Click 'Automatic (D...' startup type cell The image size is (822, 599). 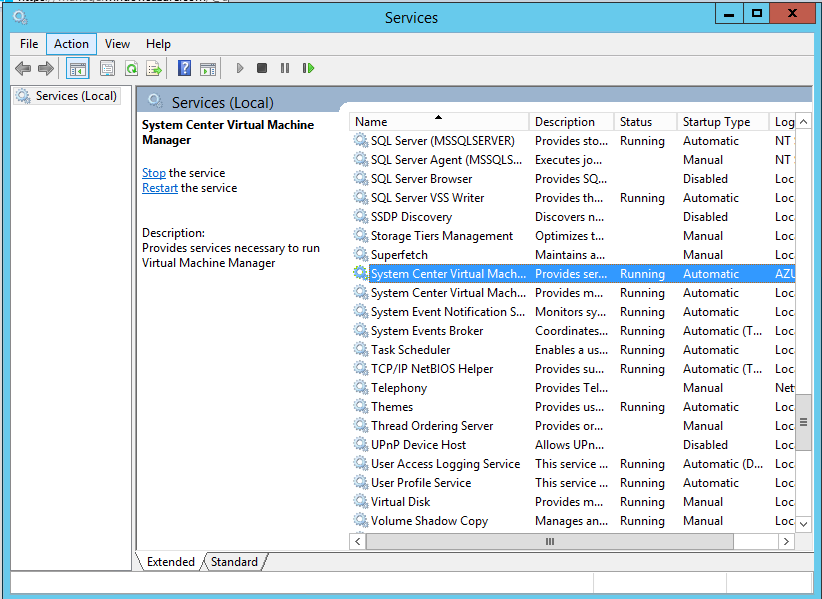(723, 464)
